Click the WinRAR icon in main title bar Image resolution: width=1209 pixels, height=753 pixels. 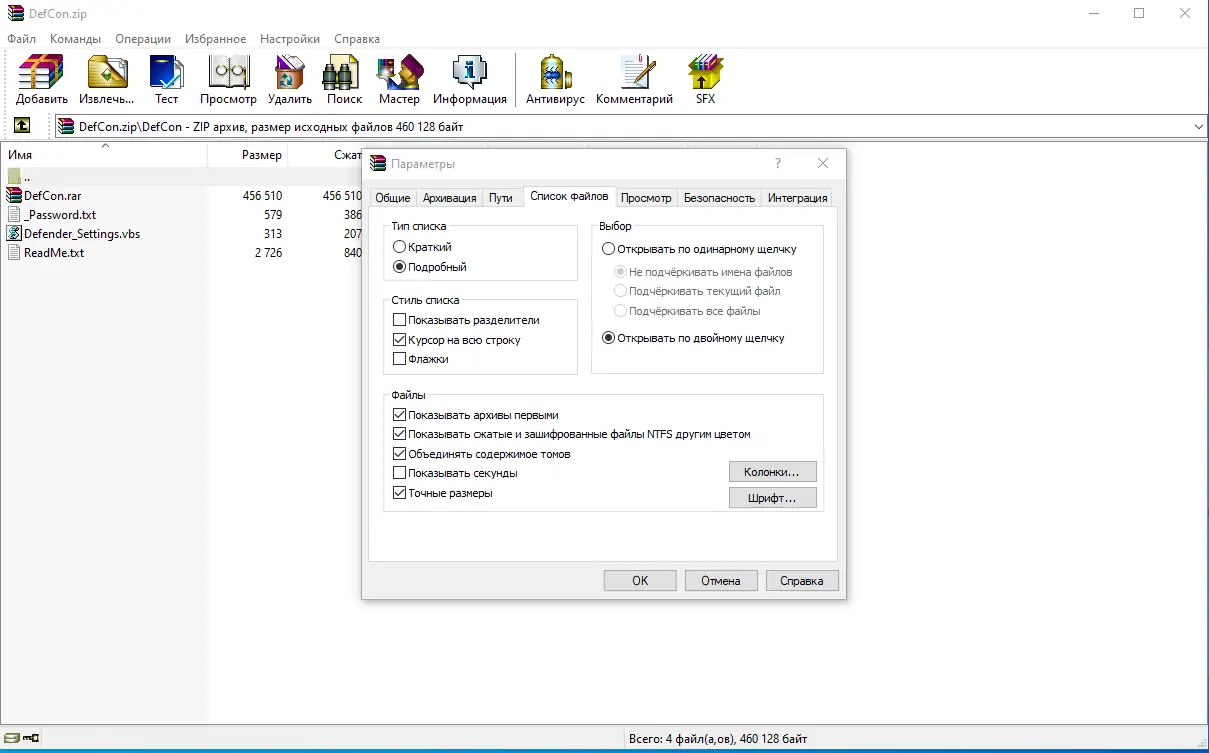[14, 13]
